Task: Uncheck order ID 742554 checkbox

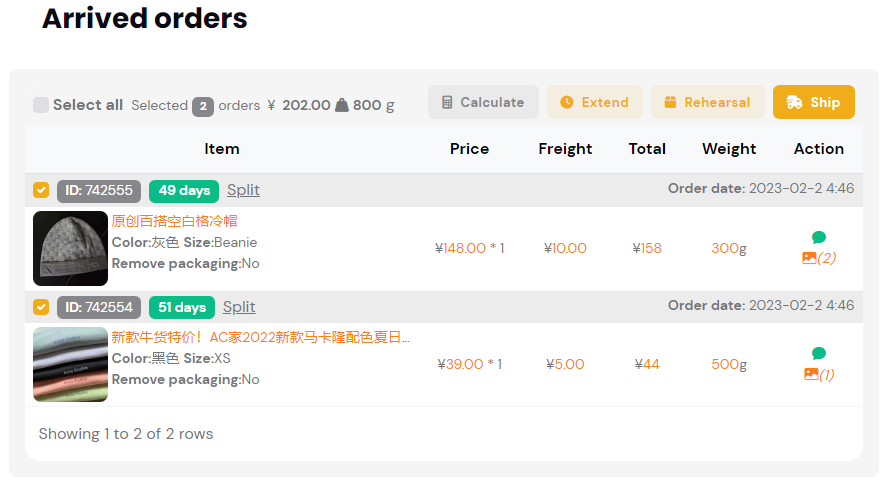Action: pyautogui.click(x=41, y=307)
